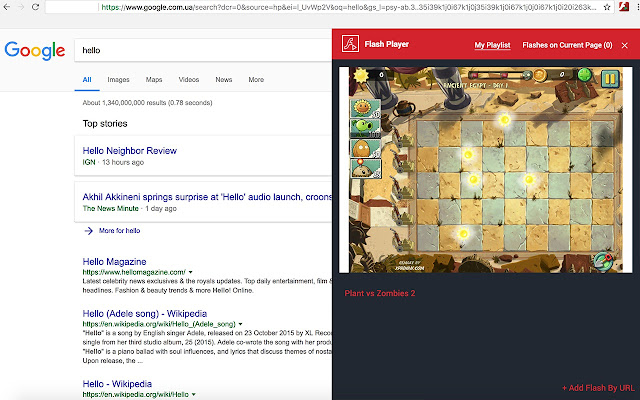Expand dropdown arrow next to wiki/Hello URL
Viewport: 640px width, 400px height.
(193, 394)
